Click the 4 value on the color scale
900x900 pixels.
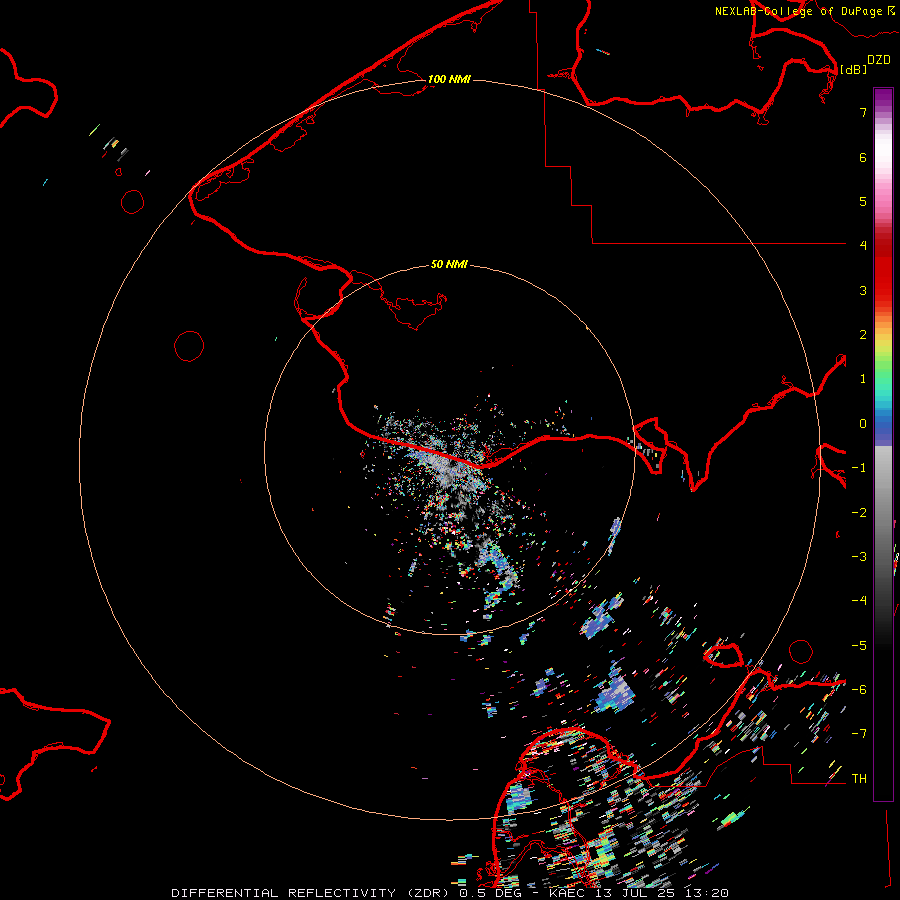[x=863, y=246]
